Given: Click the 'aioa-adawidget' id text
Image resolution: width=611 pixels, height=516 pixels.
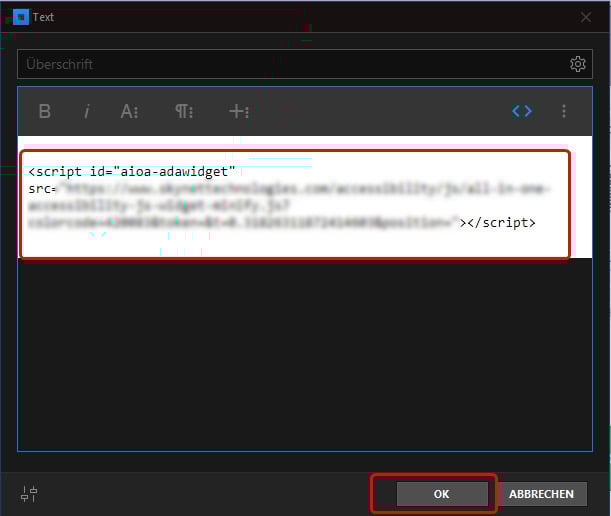Looking at the screenshot, I should tap(174, 171).
